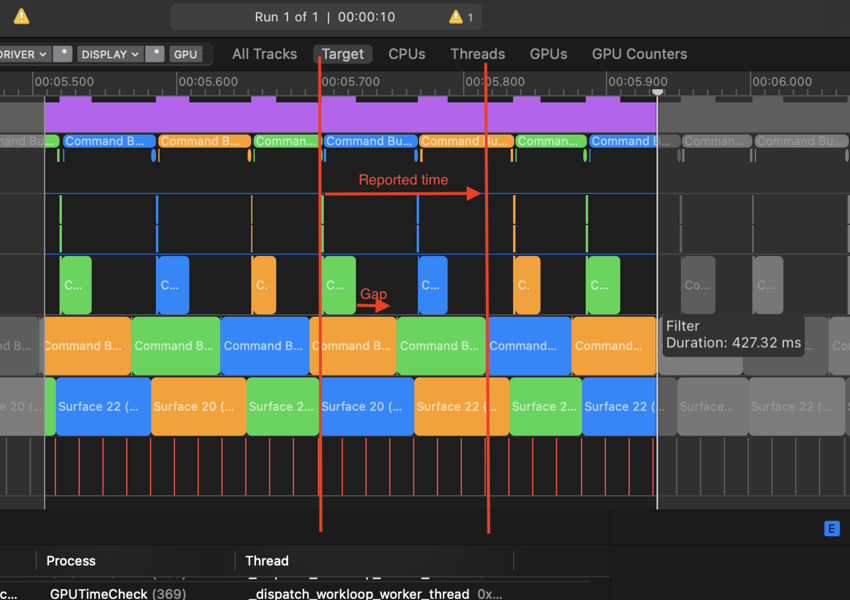This screenshot has height=600, width=850.
Task: Select the Threads view button
Action: (x=477, y=54)
